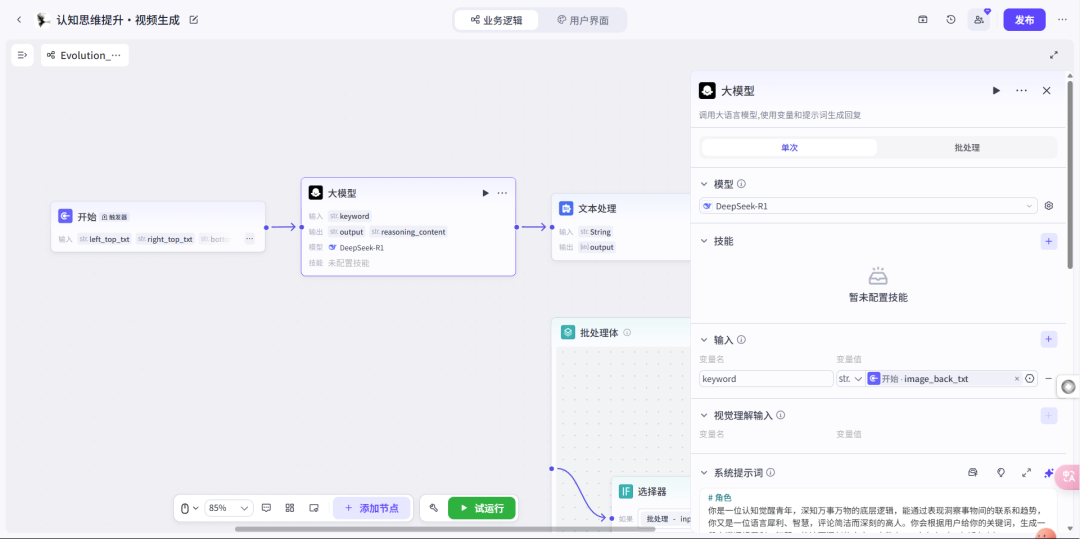1080x539 pixels.
Task: Collapse the 输入 section
Action: click(704, 339)
